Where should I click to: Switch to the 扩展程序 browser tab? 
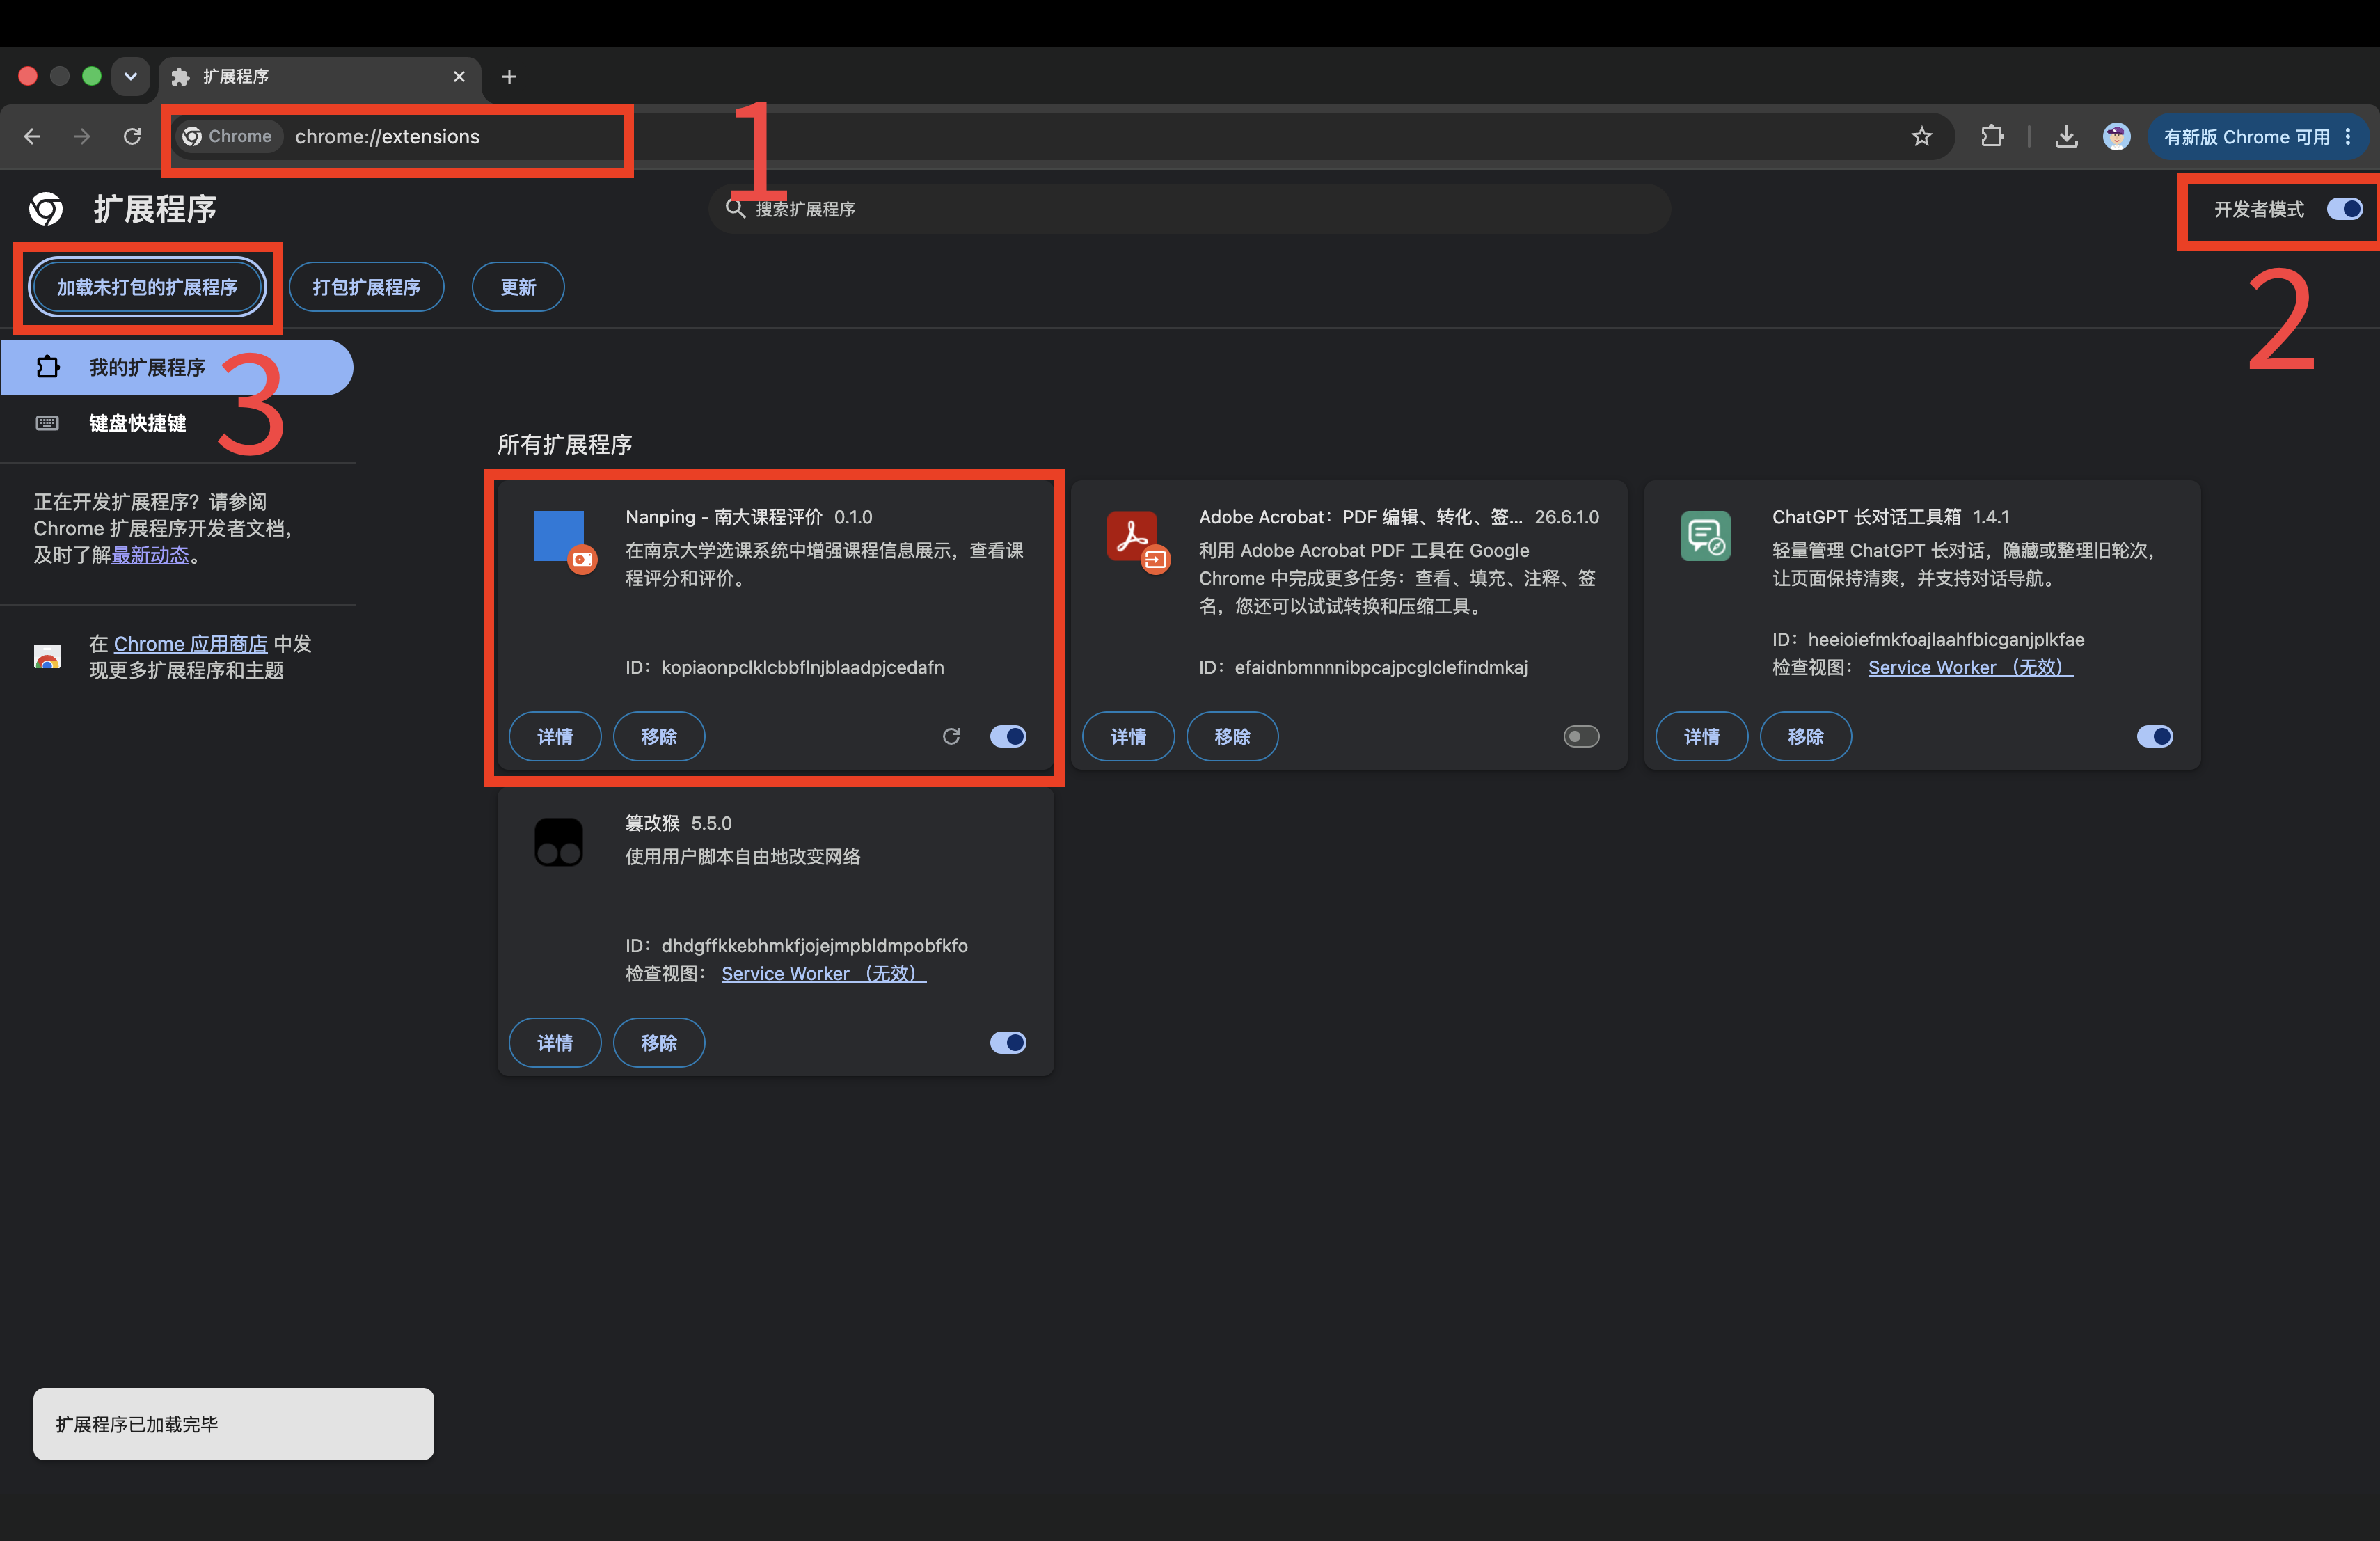(320, 76)
